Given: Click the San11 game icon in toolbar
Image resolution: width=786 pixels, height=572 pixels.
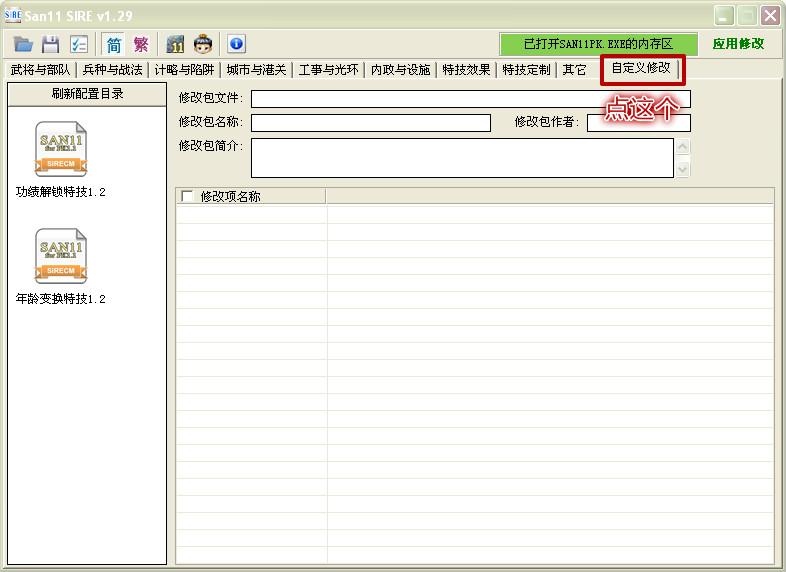Looking at the screenshot, I should (176, 44).
